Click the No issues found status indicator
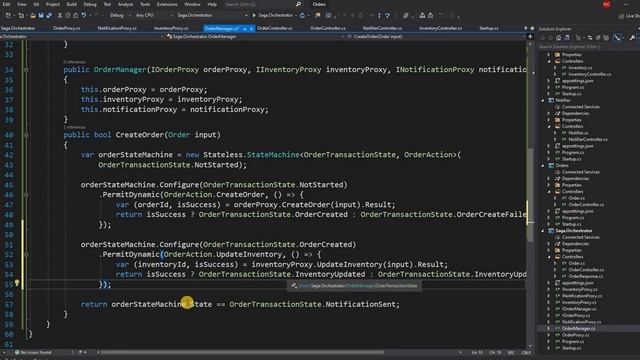Viewport: 640px width, 360px height. 33,352
